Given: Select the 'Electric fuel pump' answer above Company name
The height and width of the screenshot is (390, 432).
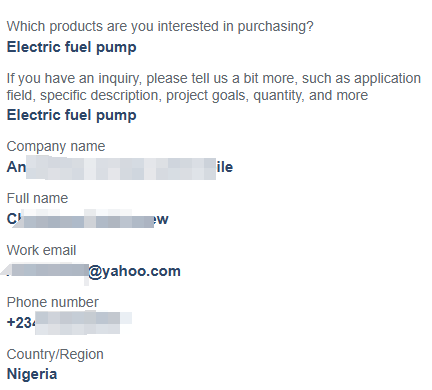Looking at the screenshot, I should coord(72,115).
